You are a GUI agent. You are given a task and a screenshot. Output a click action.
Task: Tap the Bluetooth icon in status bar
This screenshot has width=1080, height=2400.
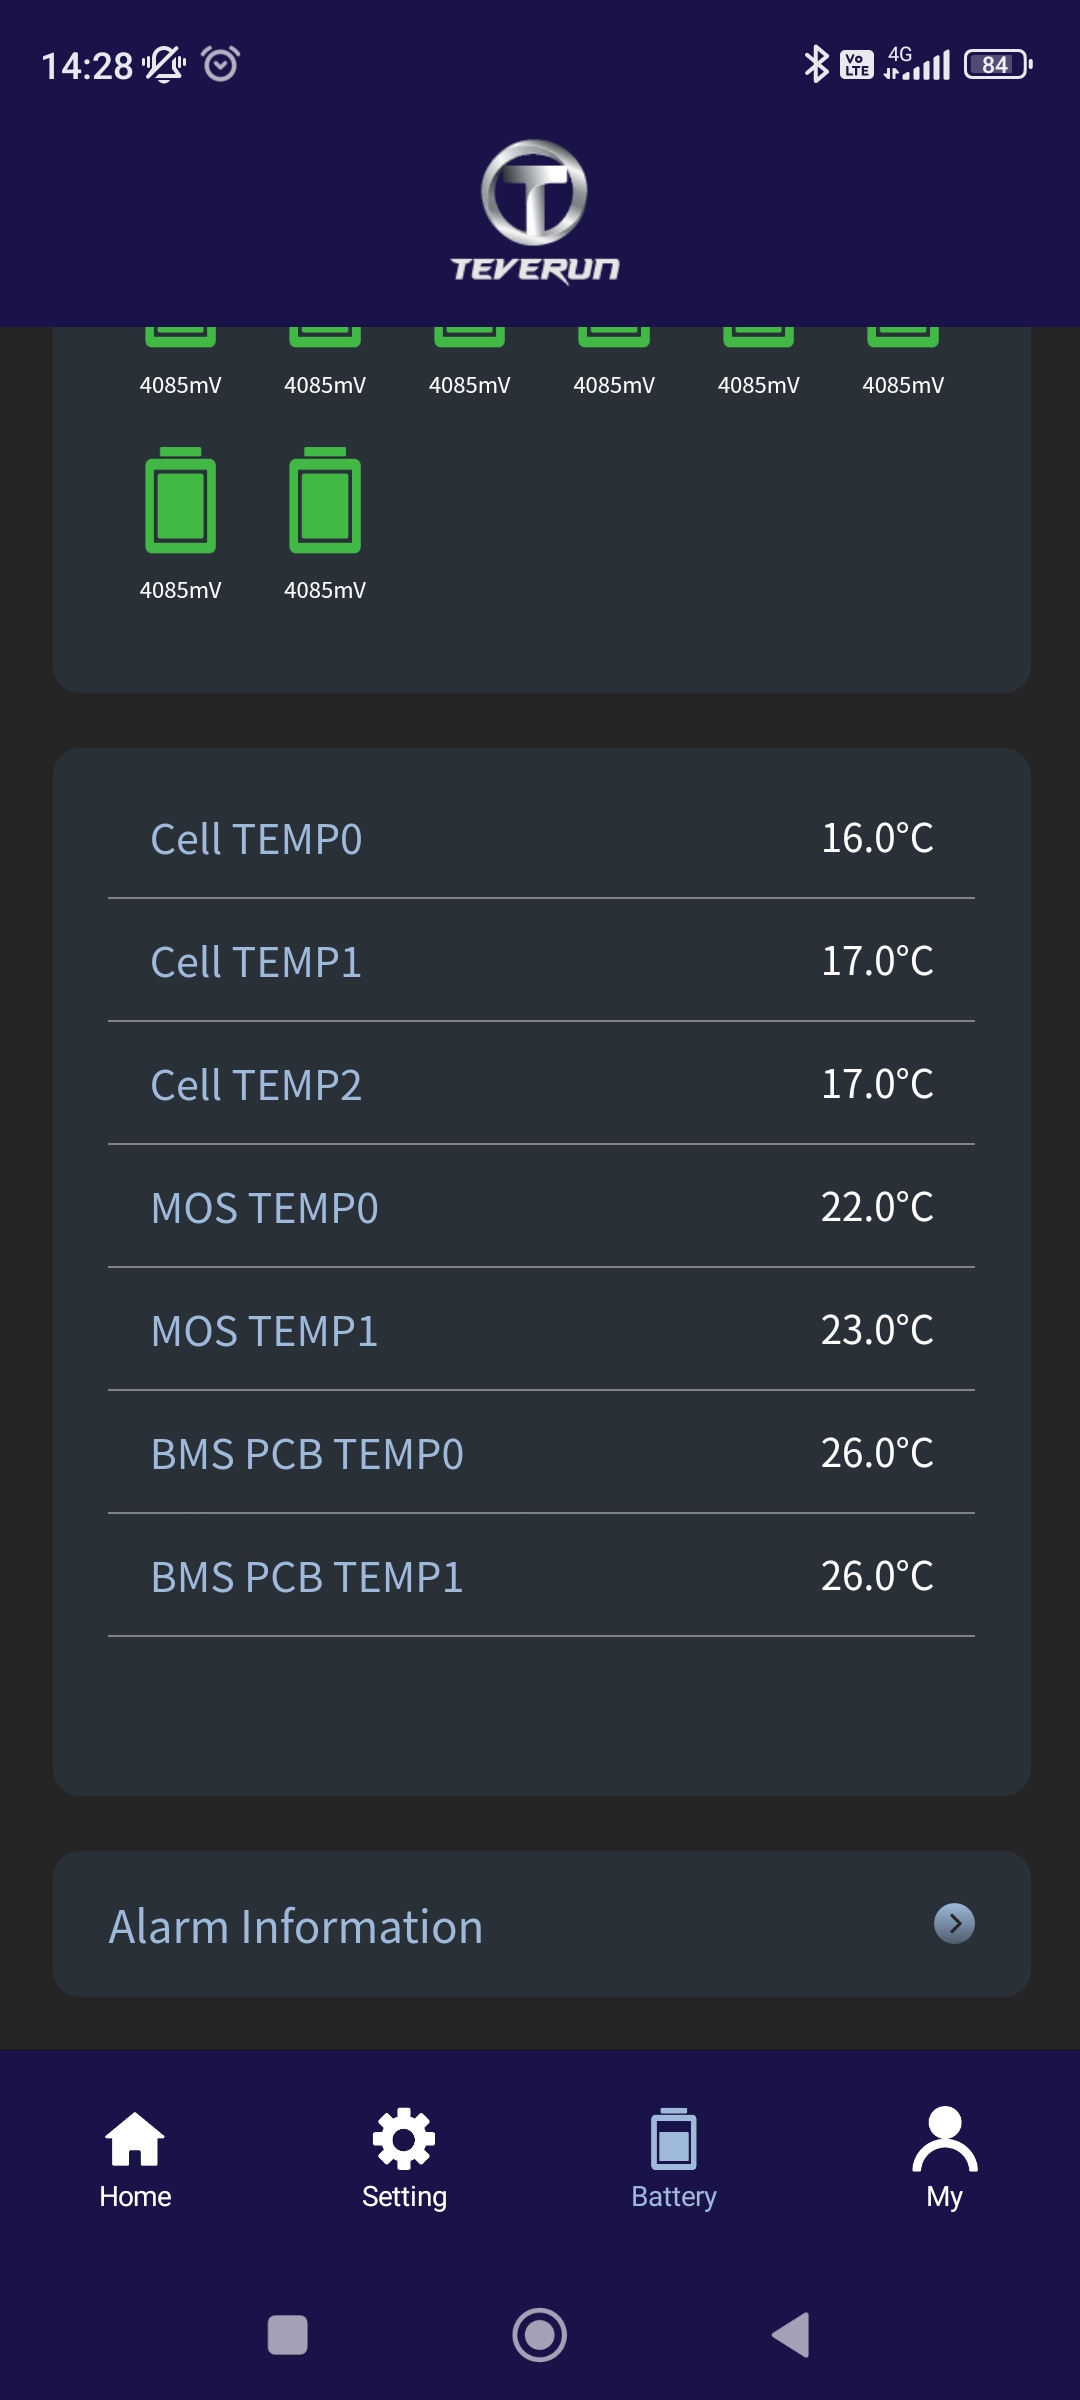tap(816, 65)
